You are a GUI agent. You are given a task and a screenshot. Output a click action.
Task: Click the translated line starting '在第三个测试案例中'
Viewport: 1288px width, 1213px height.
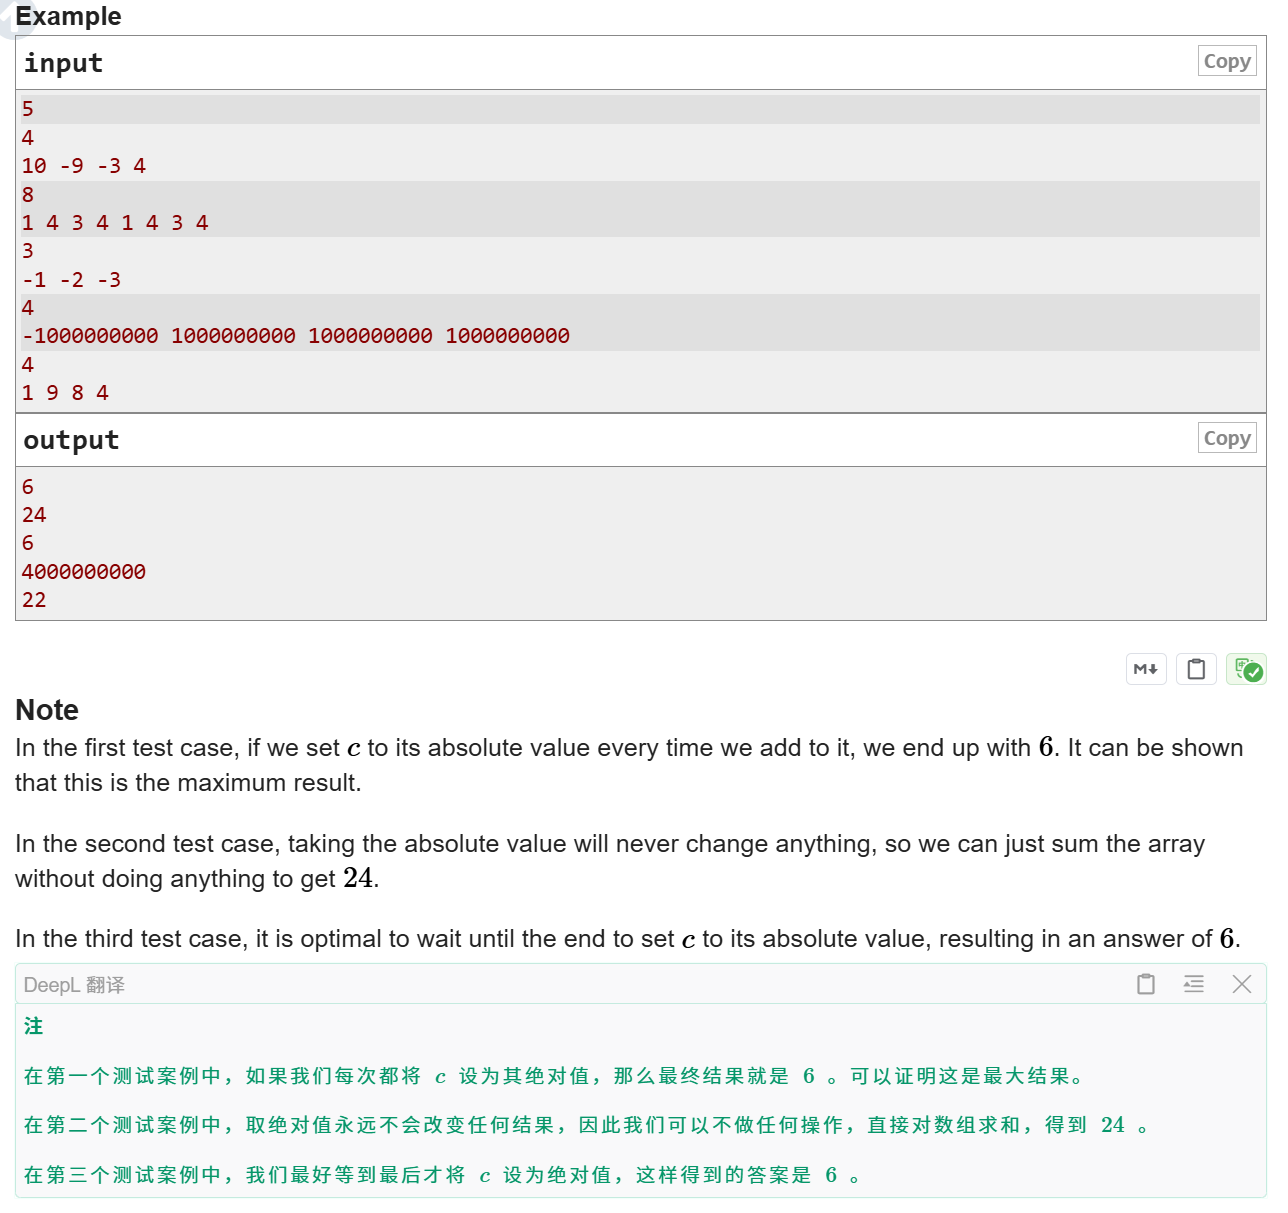pos(443,1175)
